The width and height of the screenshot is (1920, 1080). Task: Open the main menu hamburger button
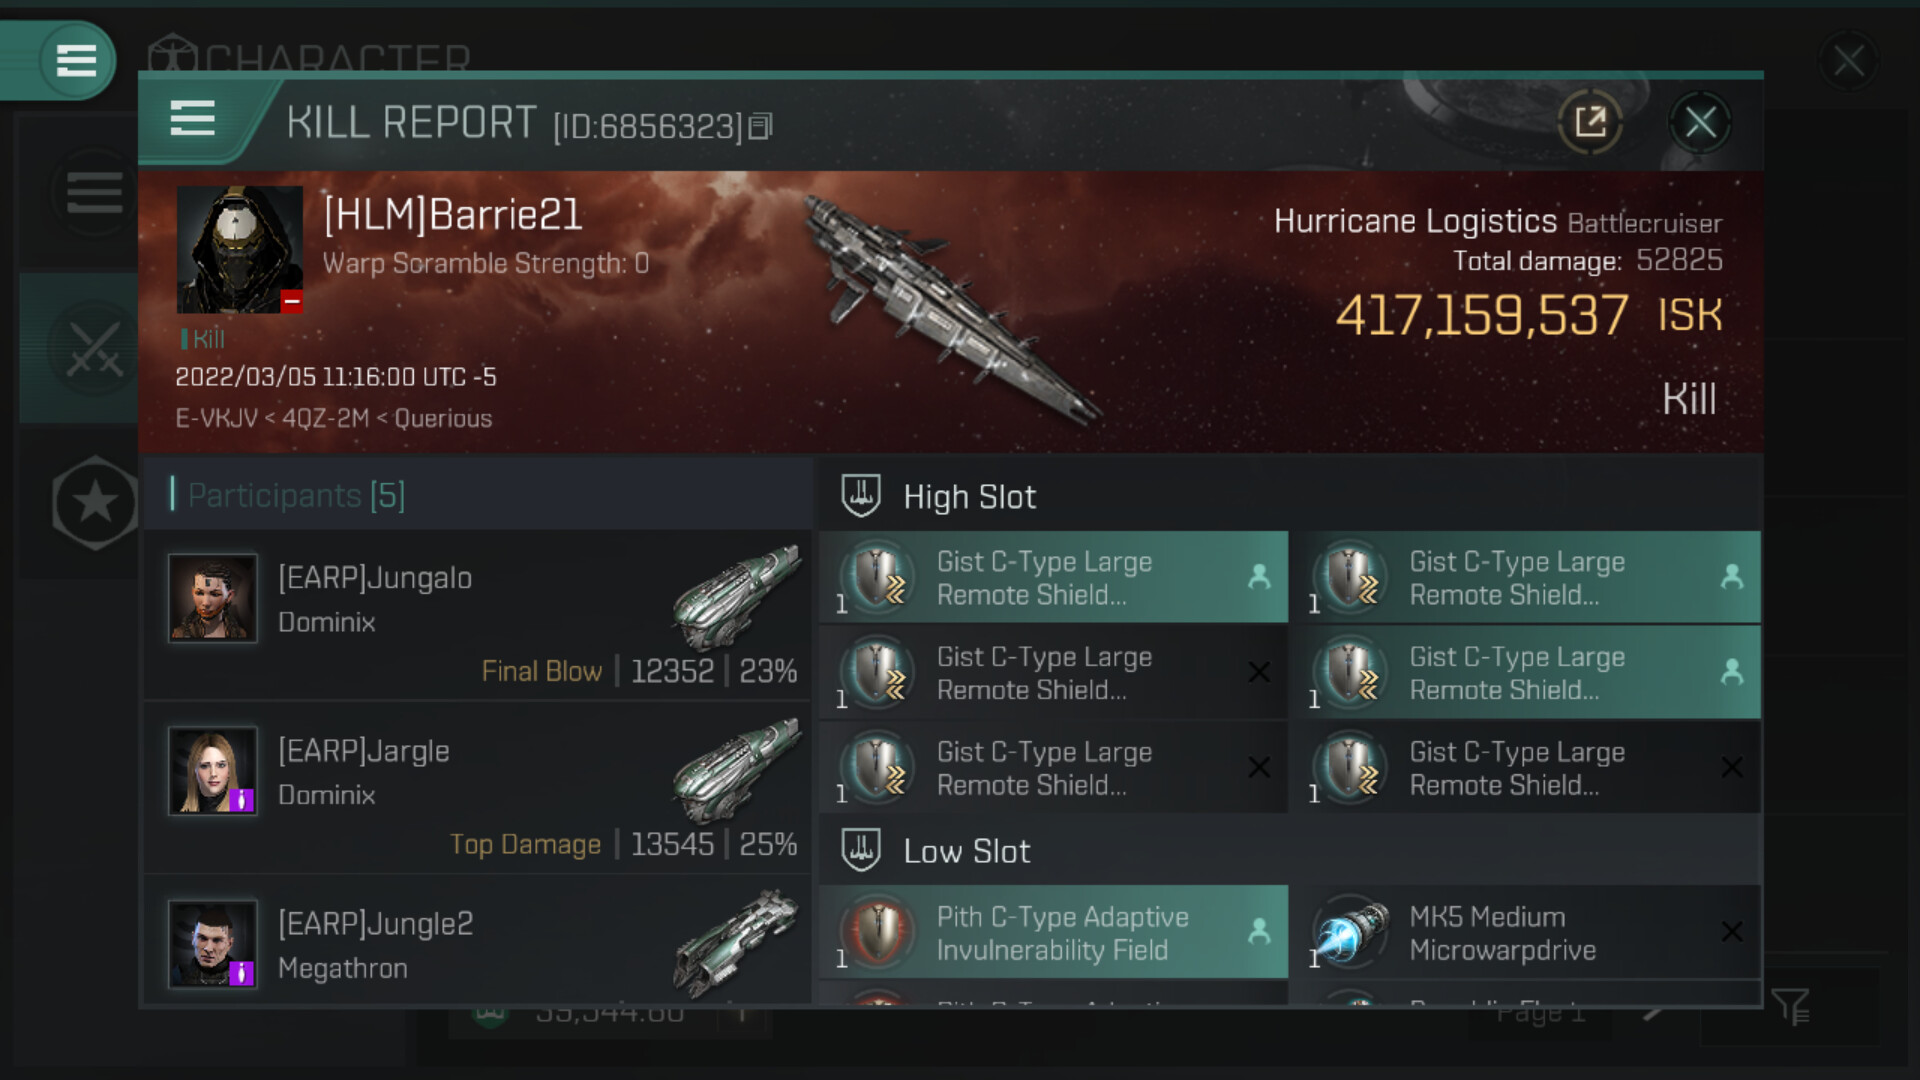point(76,60)
